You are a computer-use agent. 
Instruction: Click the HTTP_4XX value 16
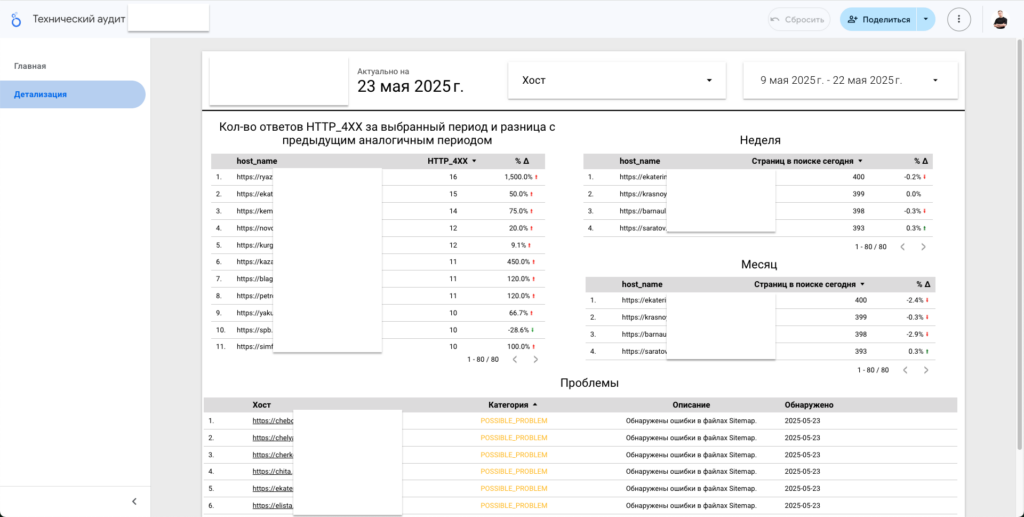[x=453, y=177]
